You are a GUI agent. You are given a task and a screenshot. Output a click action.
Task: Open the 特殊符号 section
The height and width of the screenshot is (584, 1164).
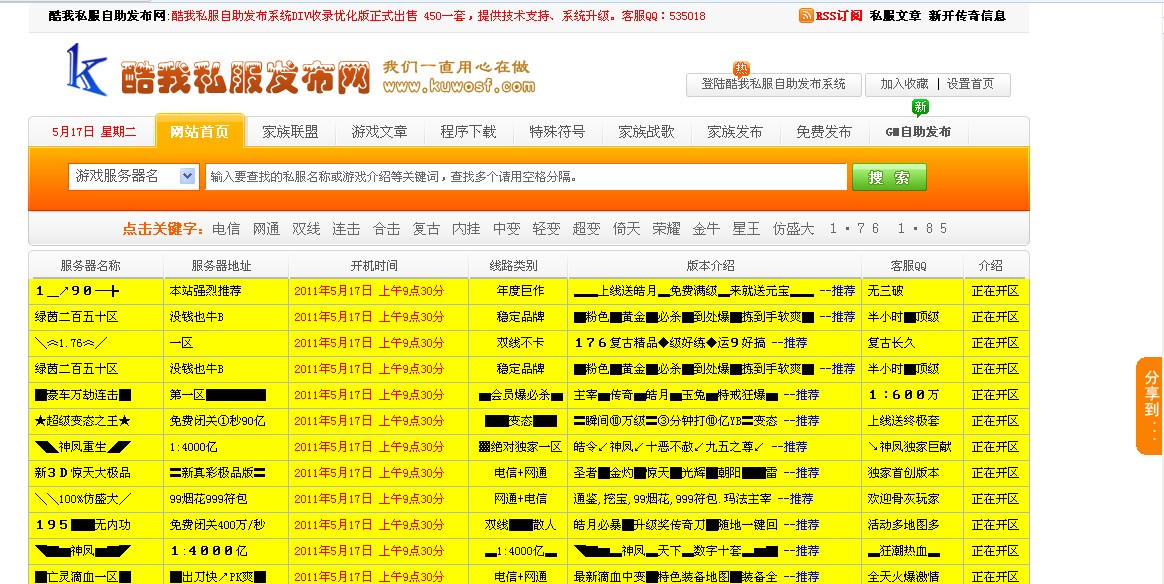[556, 130]
